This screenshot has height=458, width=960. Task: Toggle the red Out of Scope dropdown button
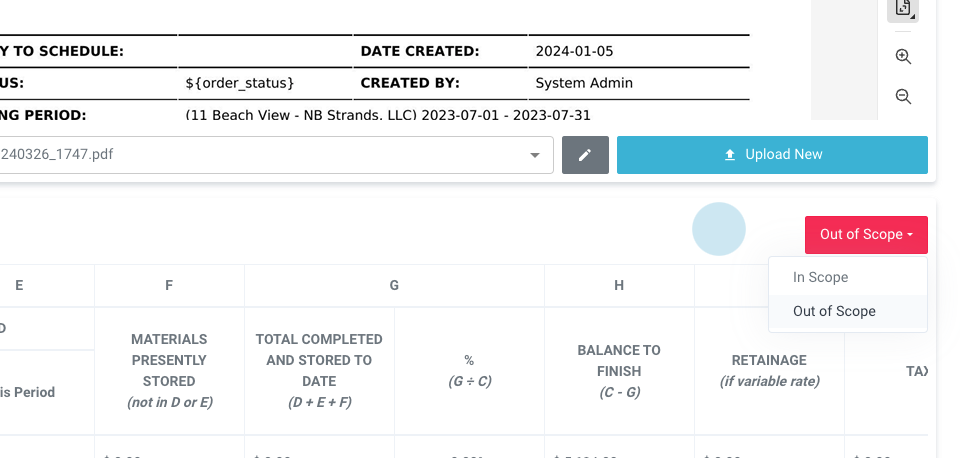(x=866, y=235)
